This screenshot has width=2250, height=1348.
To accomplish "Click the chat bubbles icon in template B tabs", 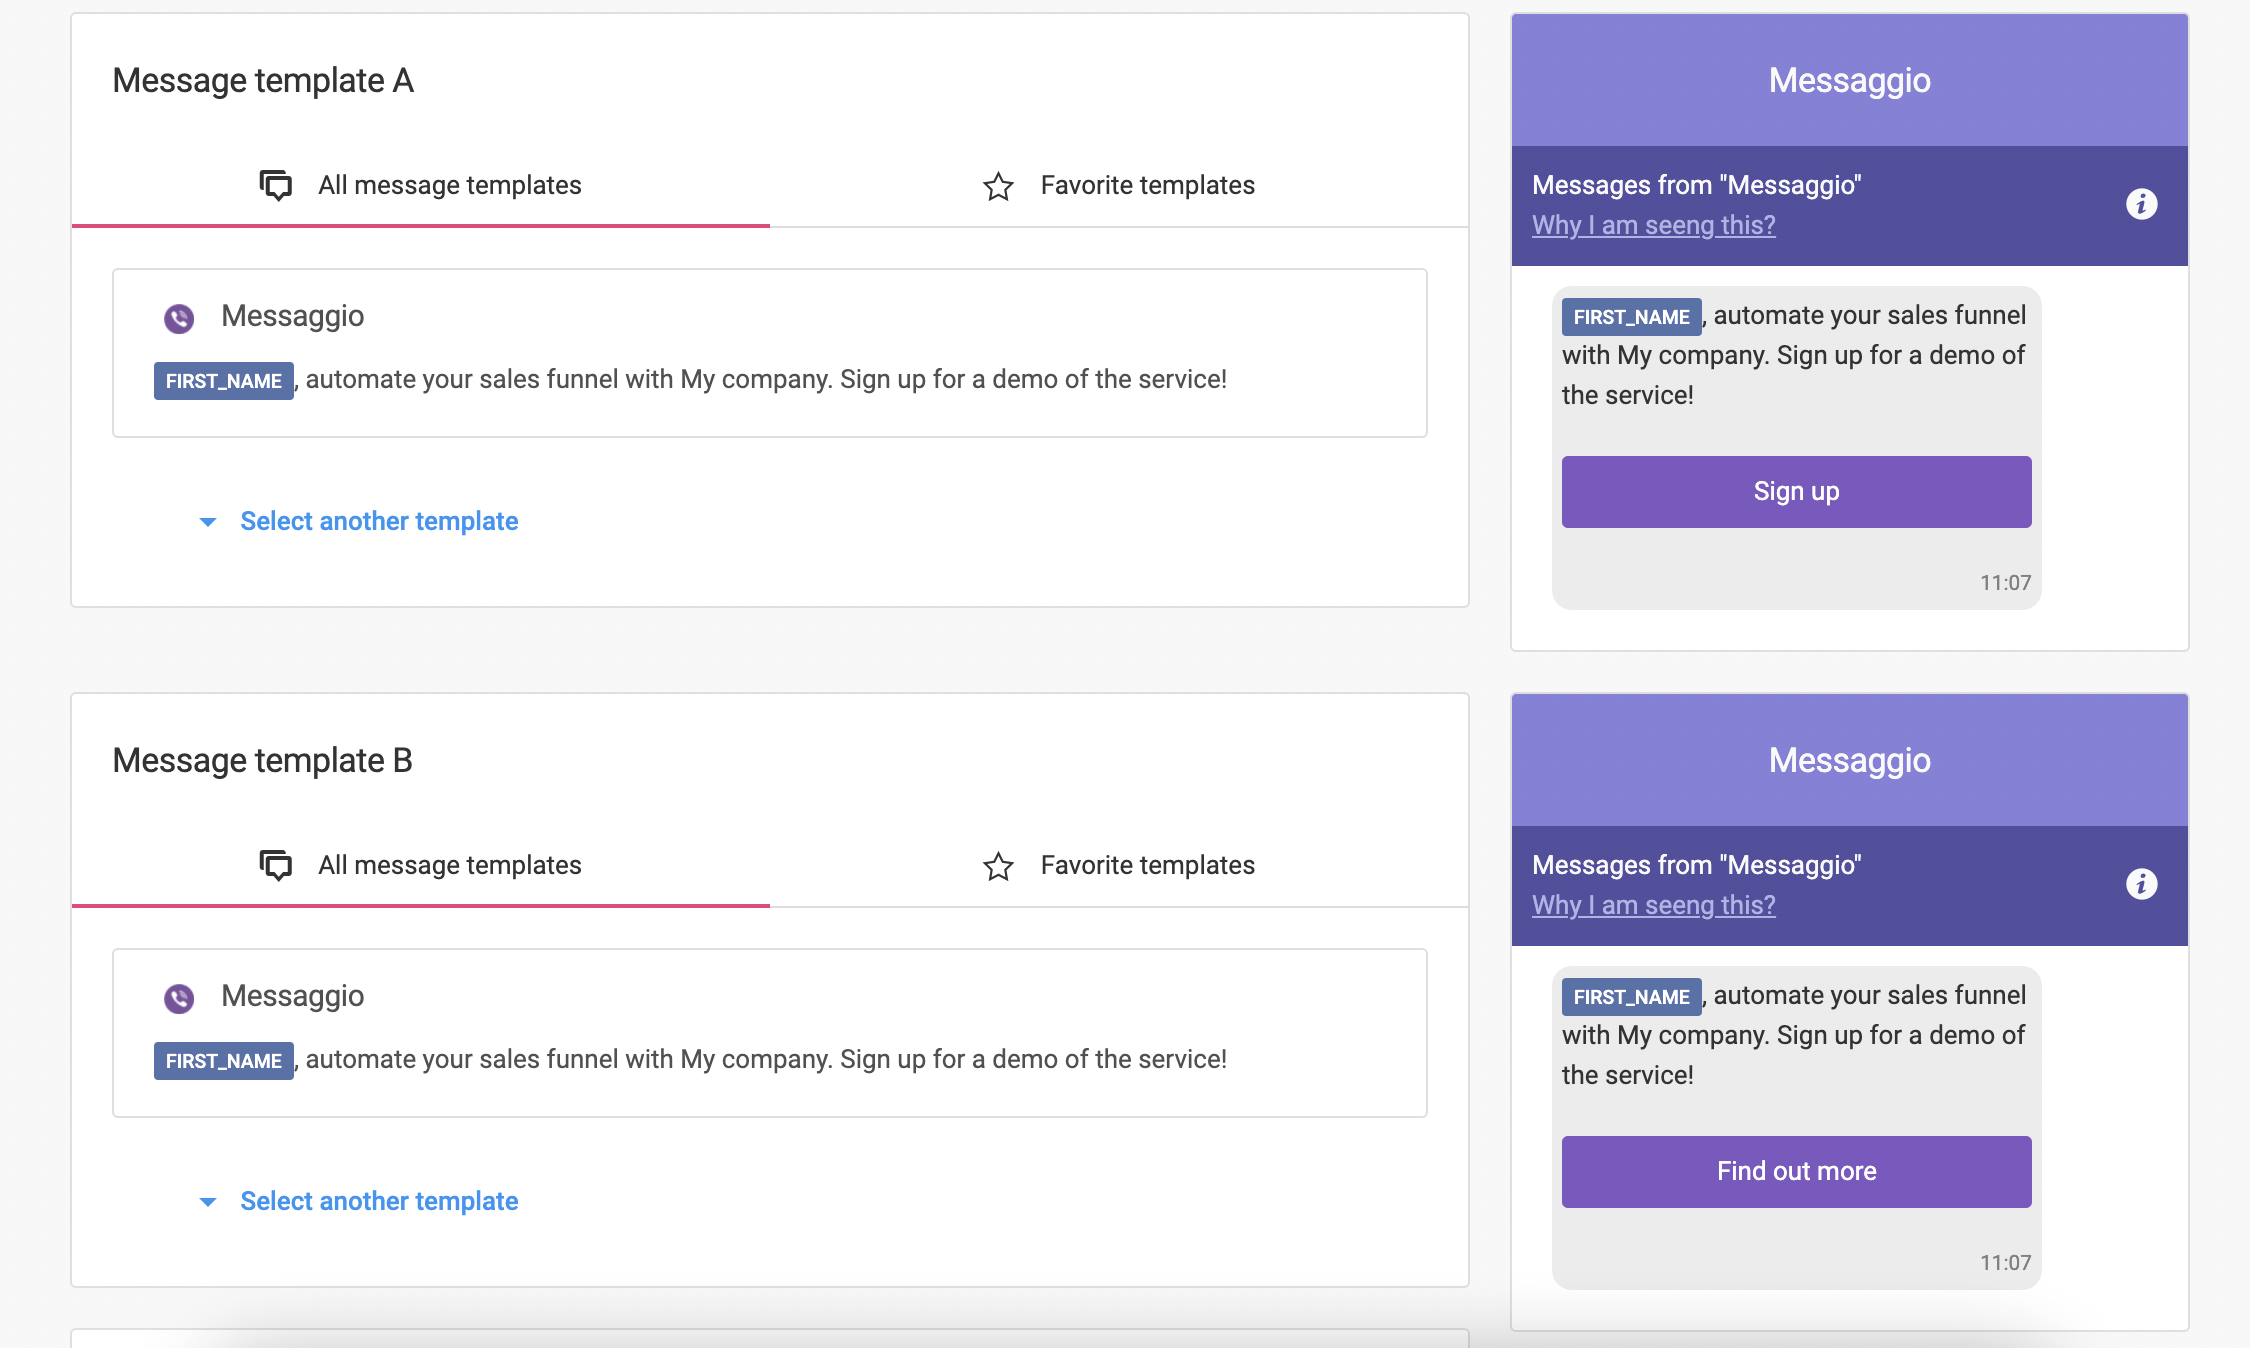I will click(276, 865).
